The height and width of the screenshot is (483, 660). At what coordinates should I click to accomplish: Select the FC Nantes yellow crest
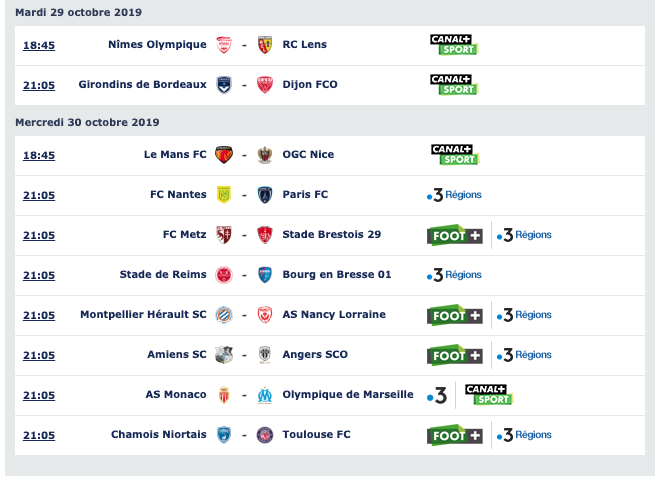pos(224,195)
